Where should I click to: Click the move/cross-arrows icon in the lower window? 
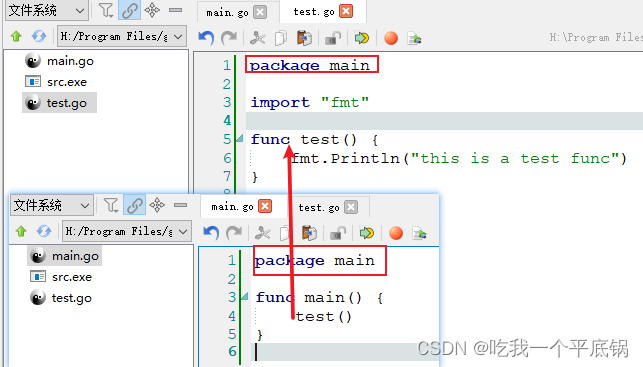point(157,205)
